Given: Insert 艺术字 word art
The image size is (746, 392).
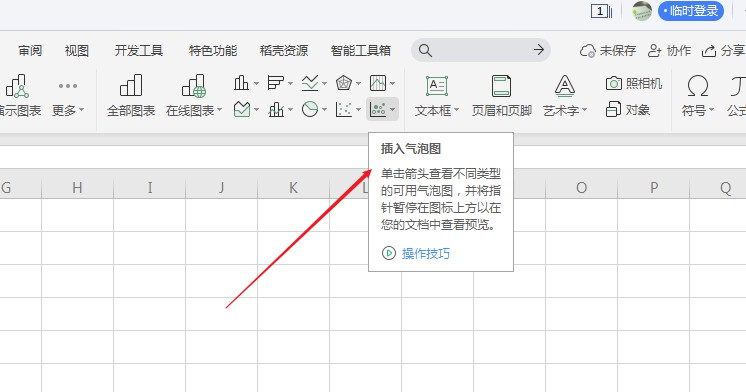Looking at the screenshot, I should pos(565,96).
